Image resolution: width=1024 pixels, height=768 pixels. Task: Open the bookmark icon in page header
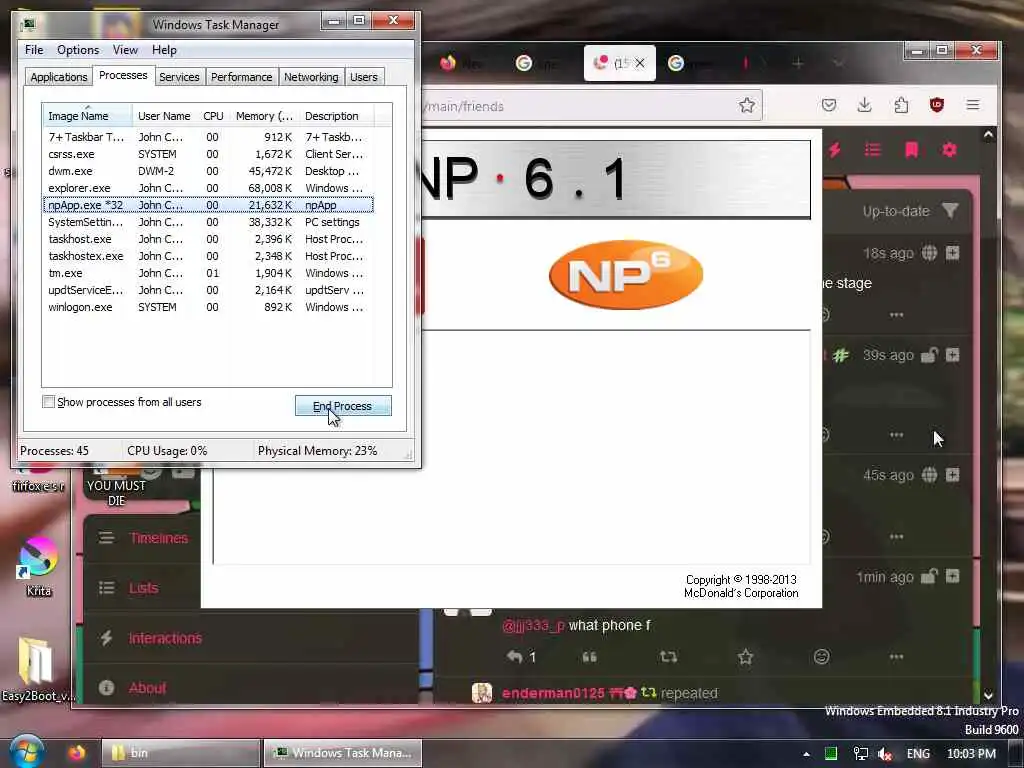[911, 150]
